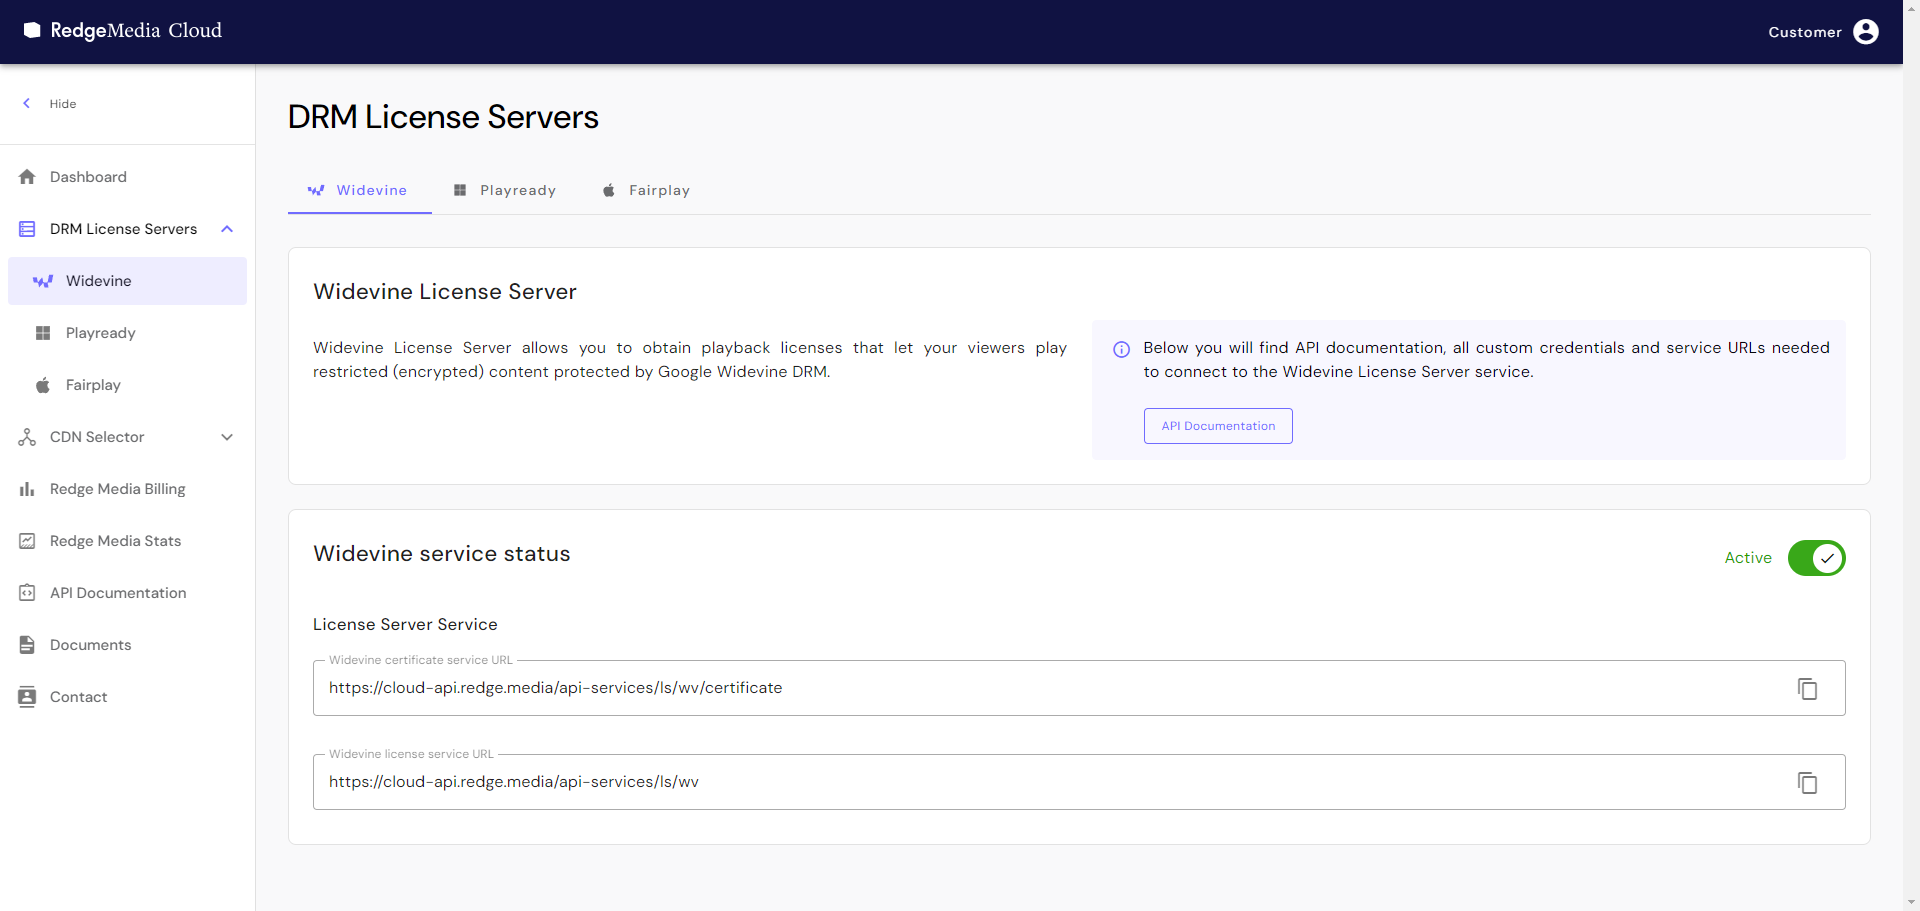The height and width of the screenshot is (911, 1920).
Task: Click the Contact sidebar icon
Action: click(26, 697)
